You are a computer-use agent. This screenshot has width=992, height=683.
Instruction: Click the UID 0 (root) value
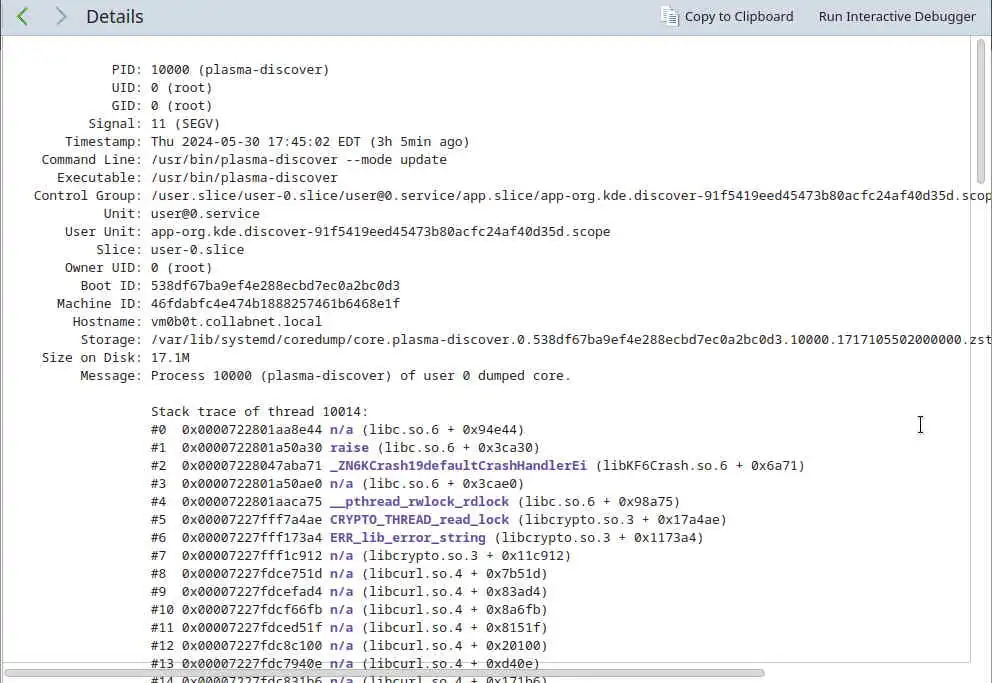(x=182, y=88)
